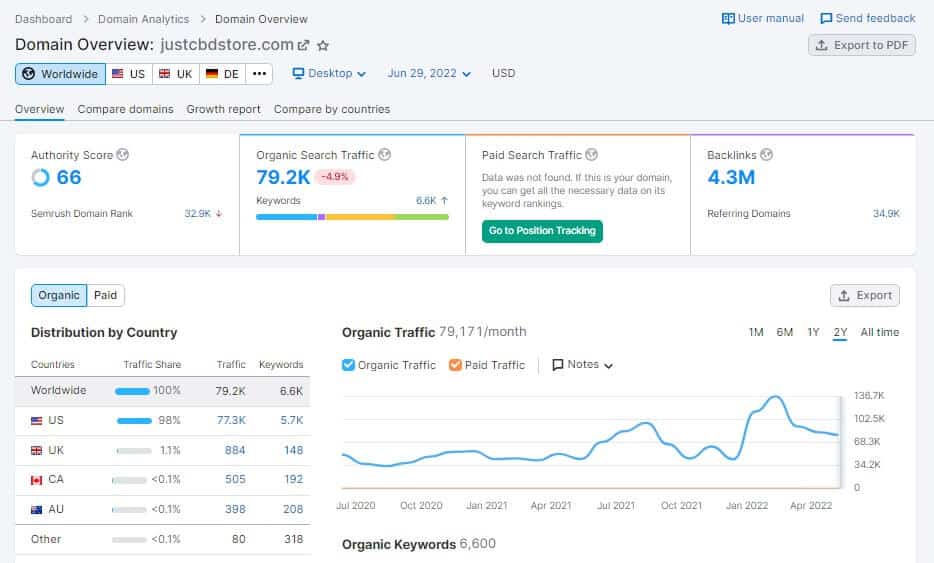Set chart range to 2Y
This screenshot has height=563, width=934.
[x=840, y=332]
